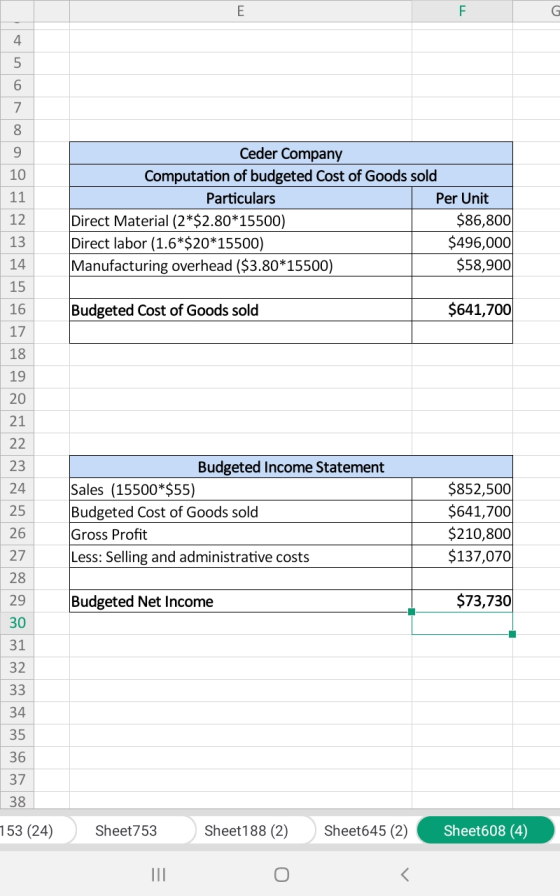Select 'Sales (15500*$55)' cell
Image resolution: width=560 pixels, height=896 pixels.
(241, 489)
